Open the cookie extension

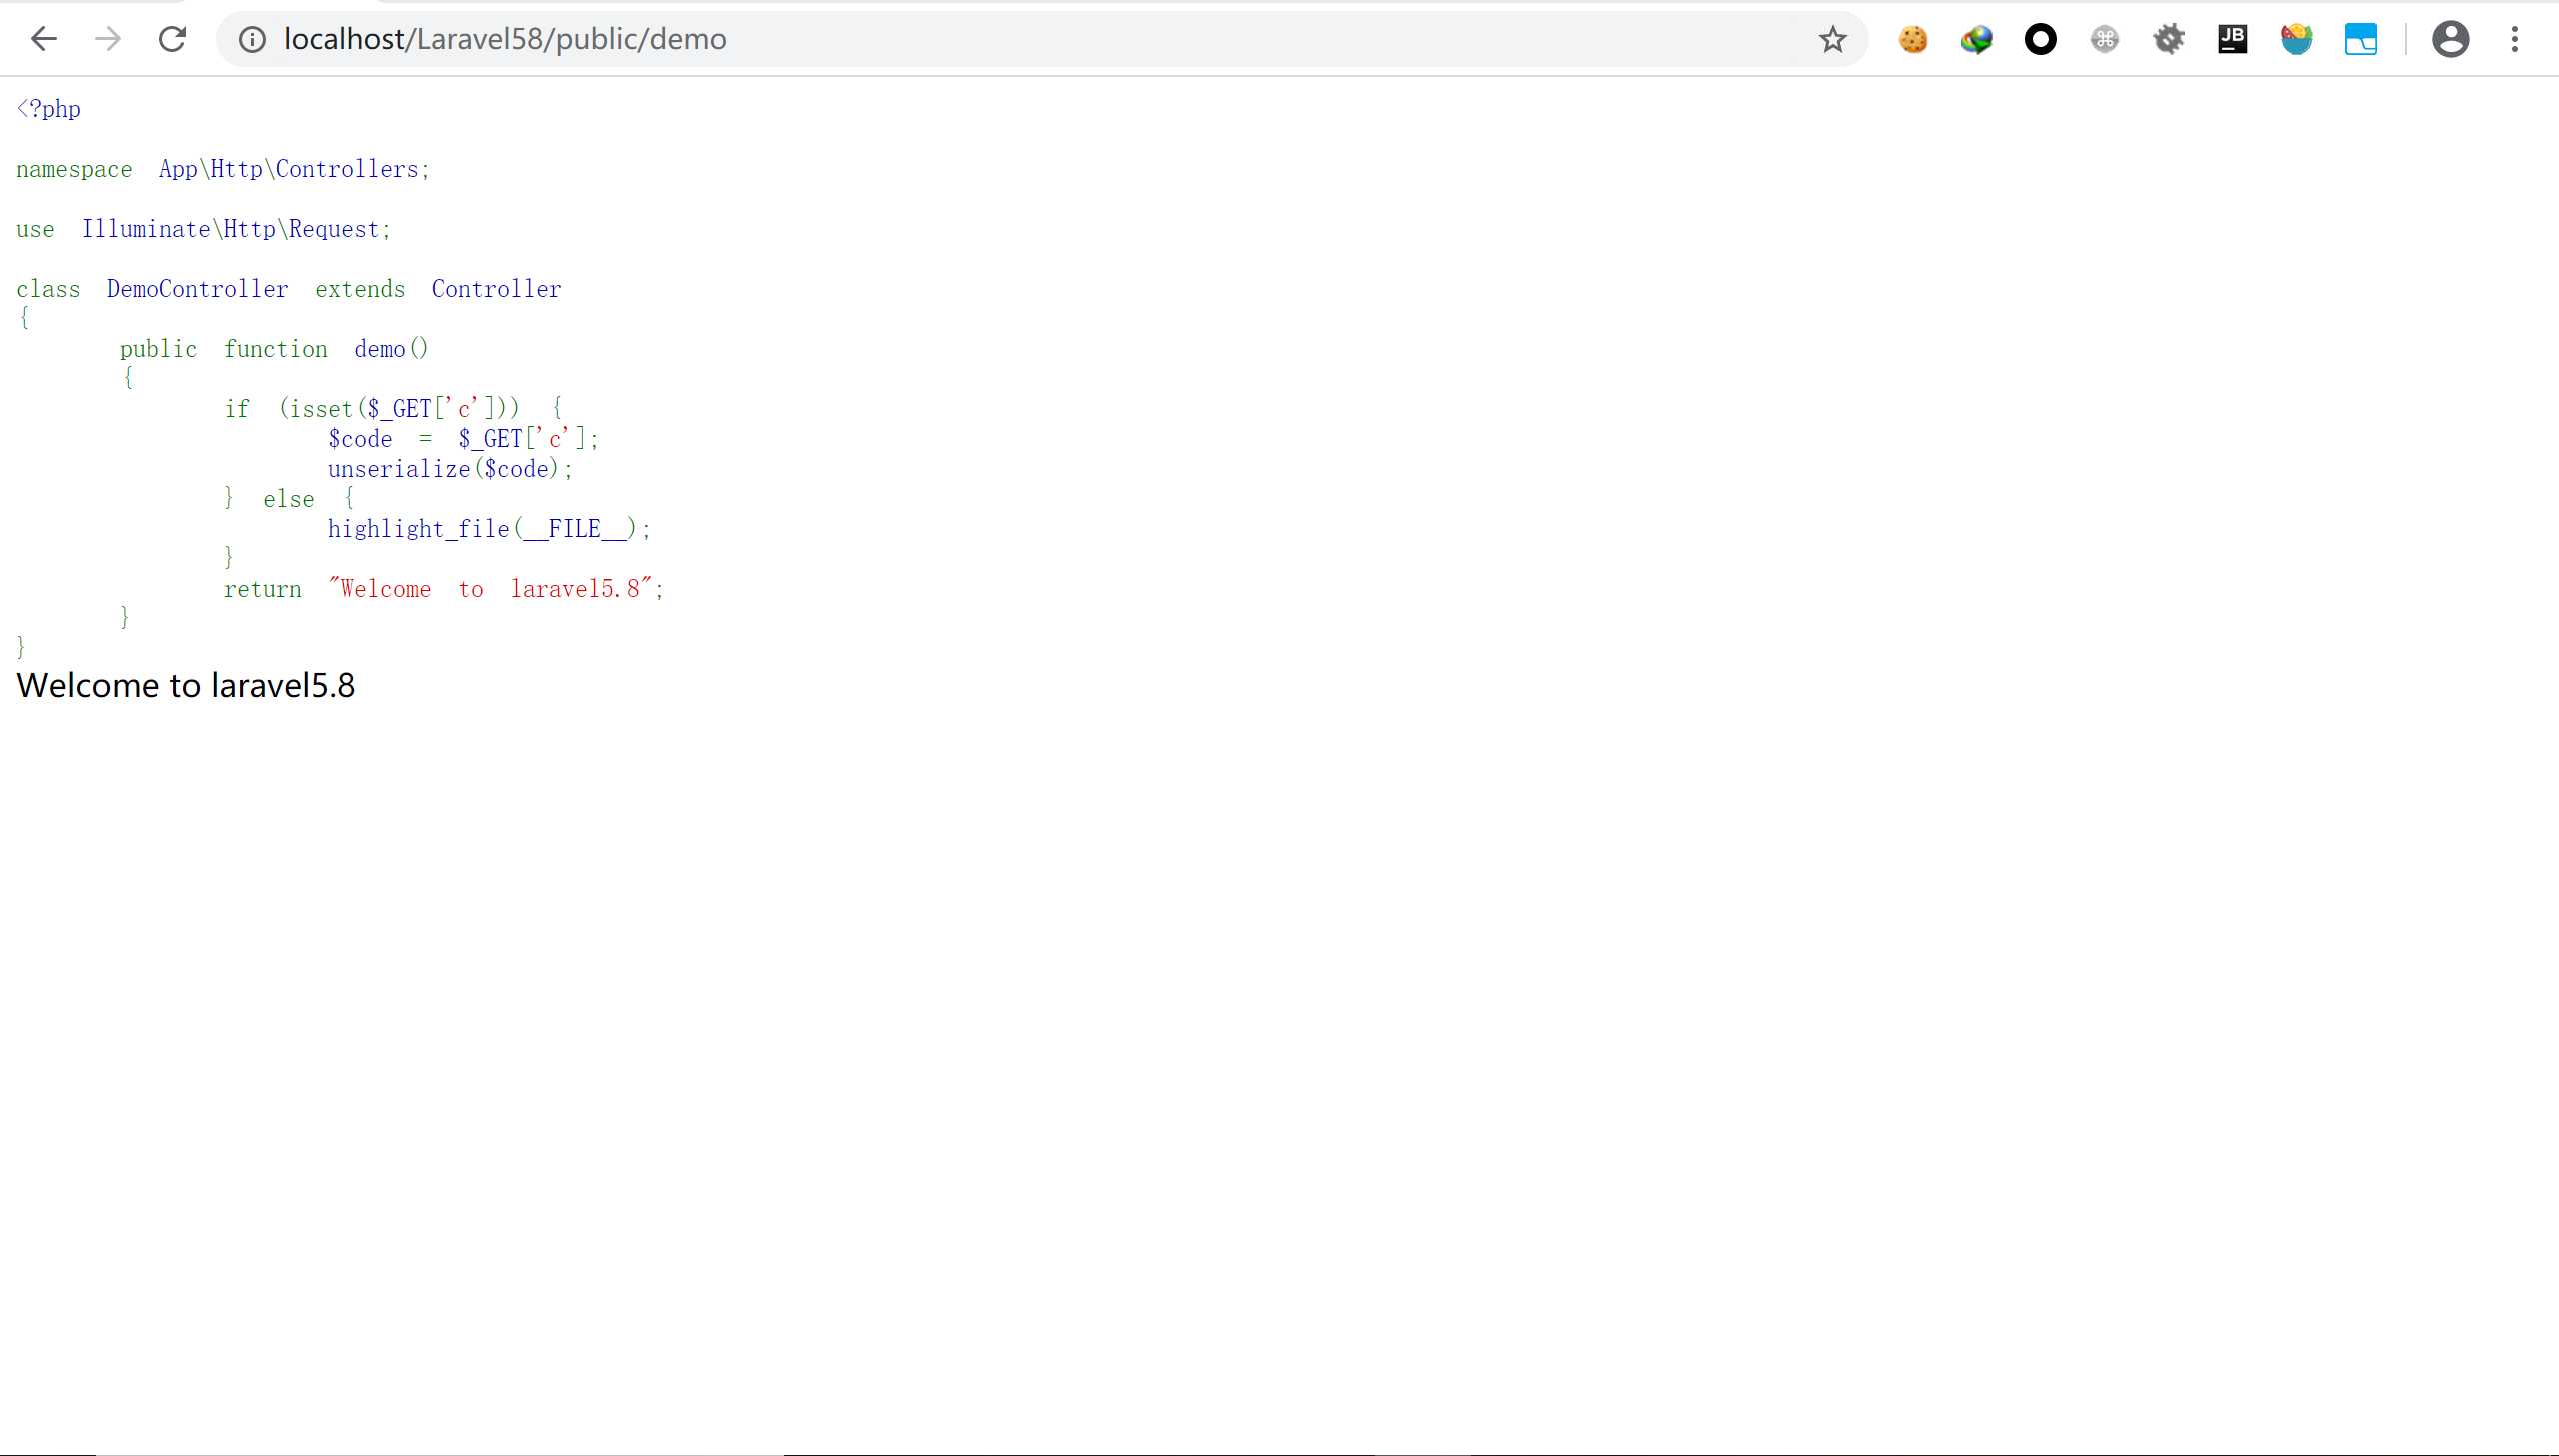pyautogui.click(x=1913, y=39)
